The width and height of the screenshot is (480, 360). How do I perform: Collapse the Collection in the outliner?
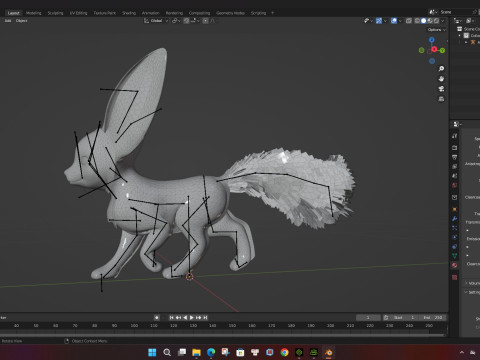pyautogui.click(x=460, y=35)
